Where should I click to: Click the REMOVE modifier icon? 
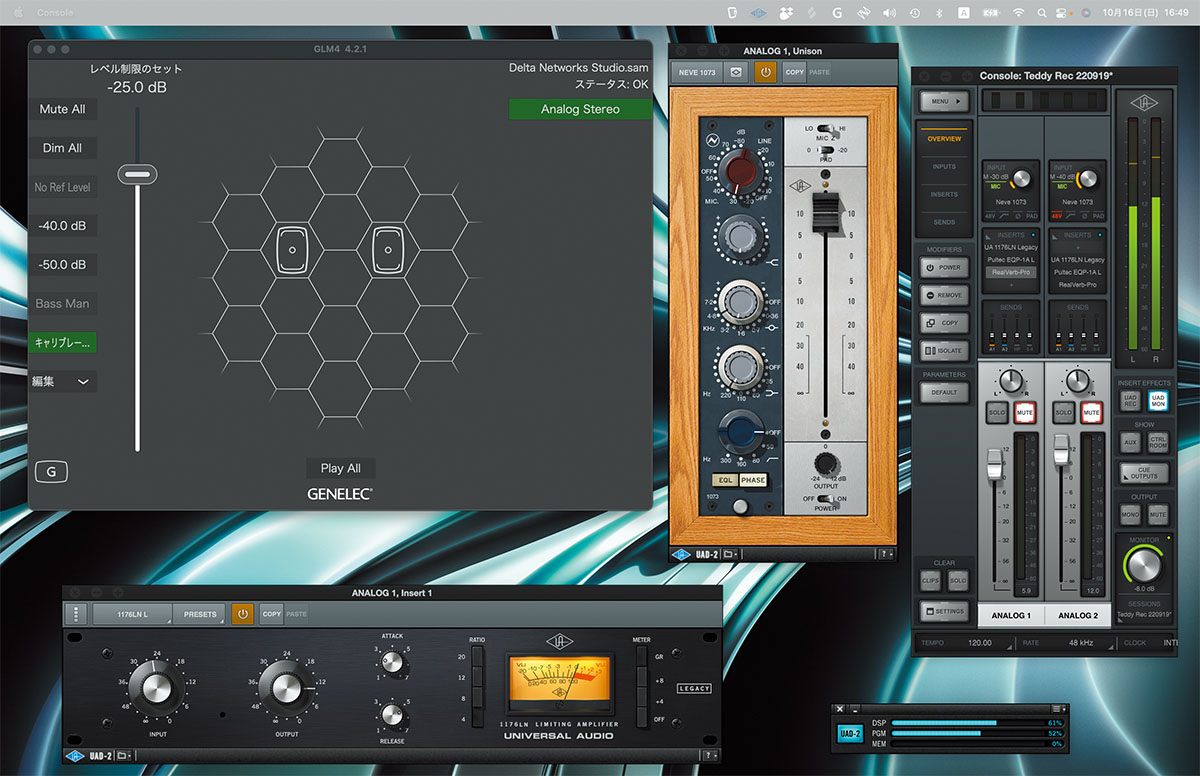click(945, 295)
